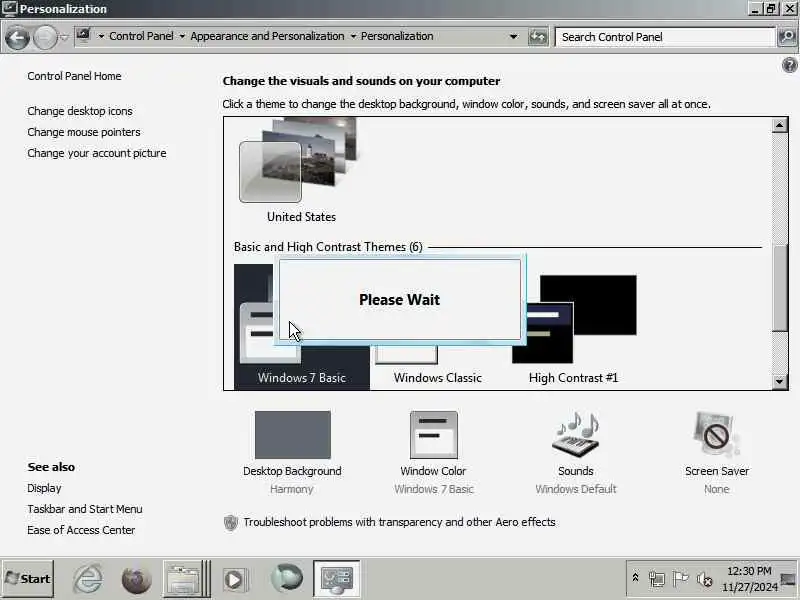Click the network tray icon
The image size is (800, 600).
click(657, 579)
